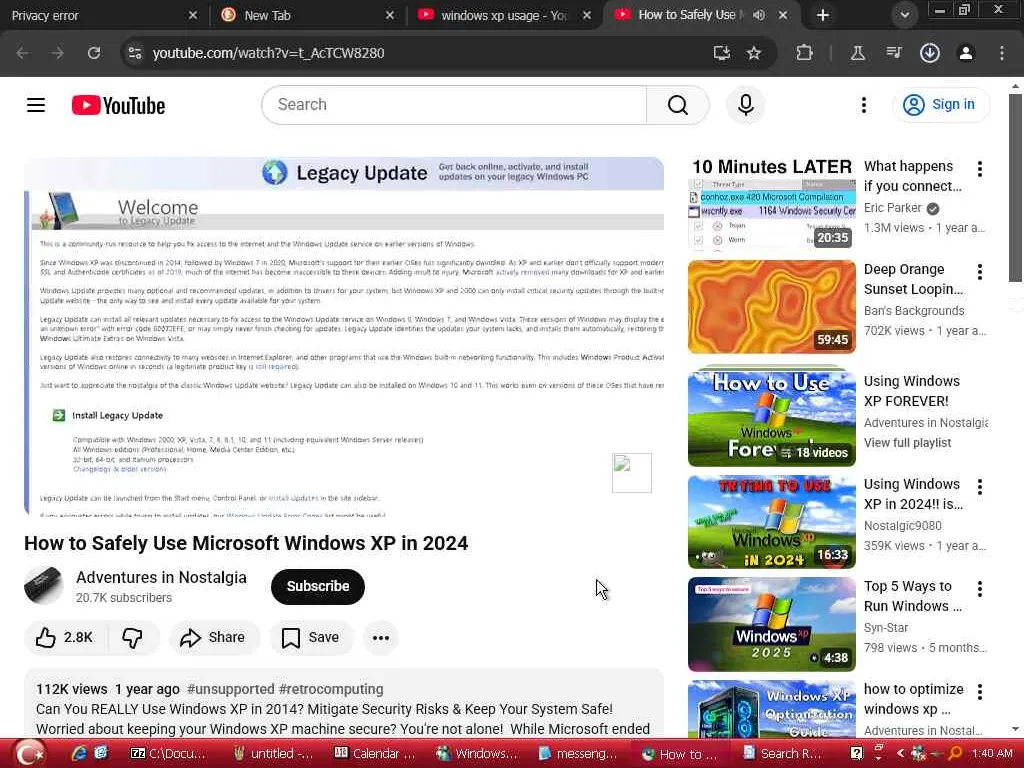Reload the YouTube page
Viewport: 1024px width, 768px height.
pos(94,53)
